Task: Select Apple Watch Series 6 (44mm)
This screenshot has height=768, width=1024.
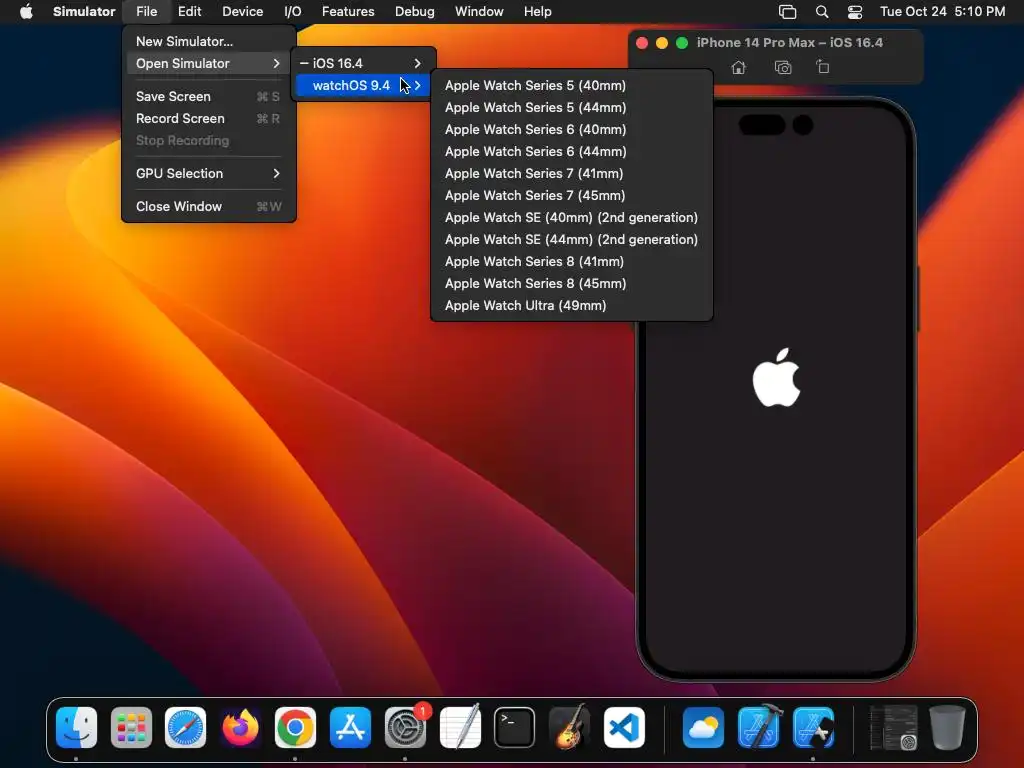Action: 571,152
